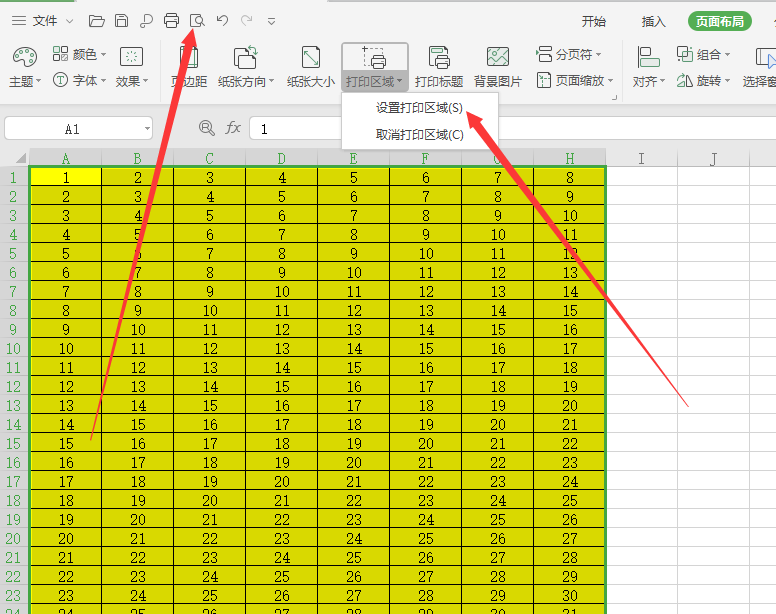Expand the 效果 dropdown arrow
Image resolution: width=776 pixels, height=614 pixels.
pos(146,81)
